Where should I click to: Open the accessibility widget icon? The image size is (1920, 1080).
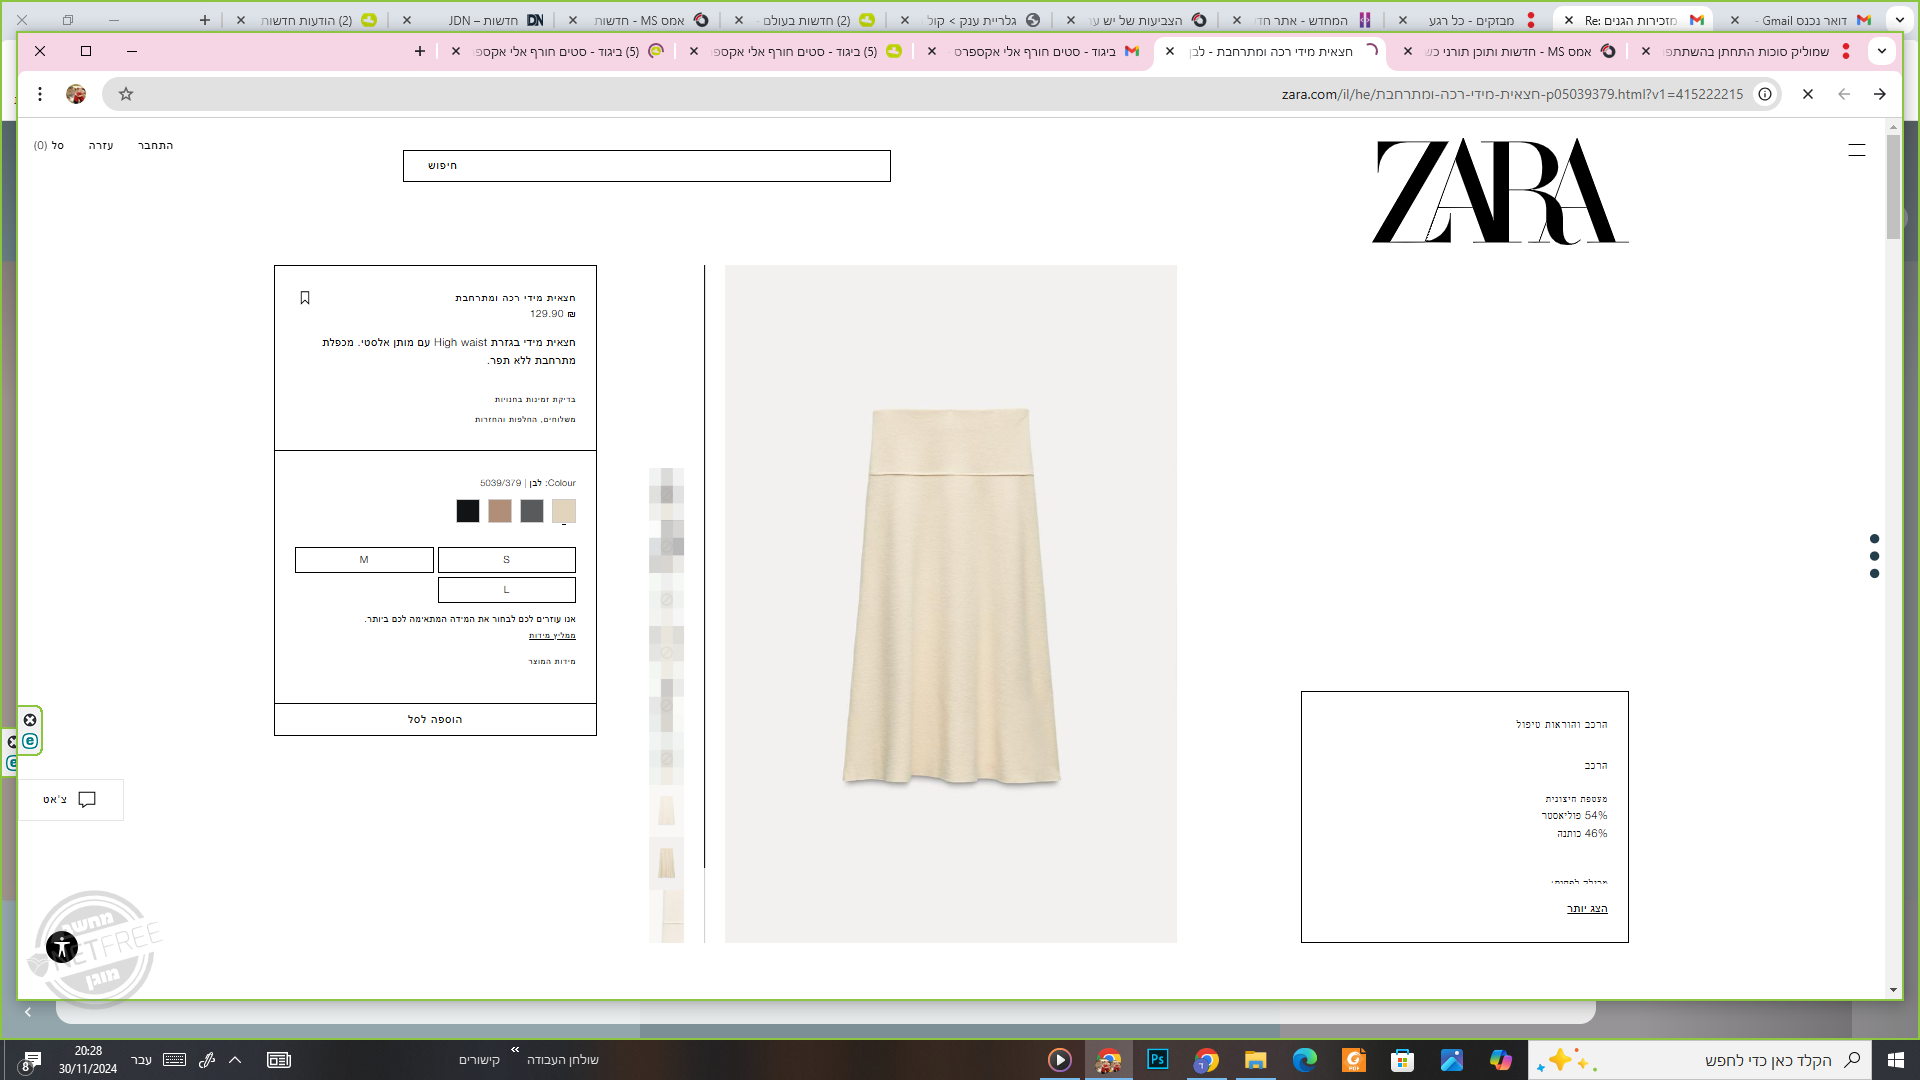click(62, 946)
